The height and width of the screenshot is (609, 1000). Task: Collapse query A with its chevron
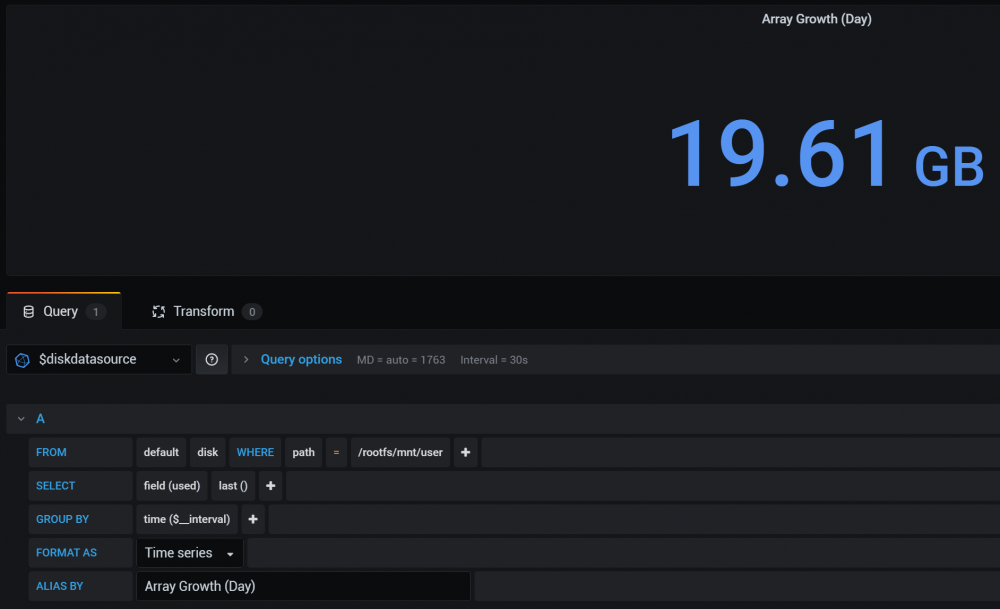[21, 419]
